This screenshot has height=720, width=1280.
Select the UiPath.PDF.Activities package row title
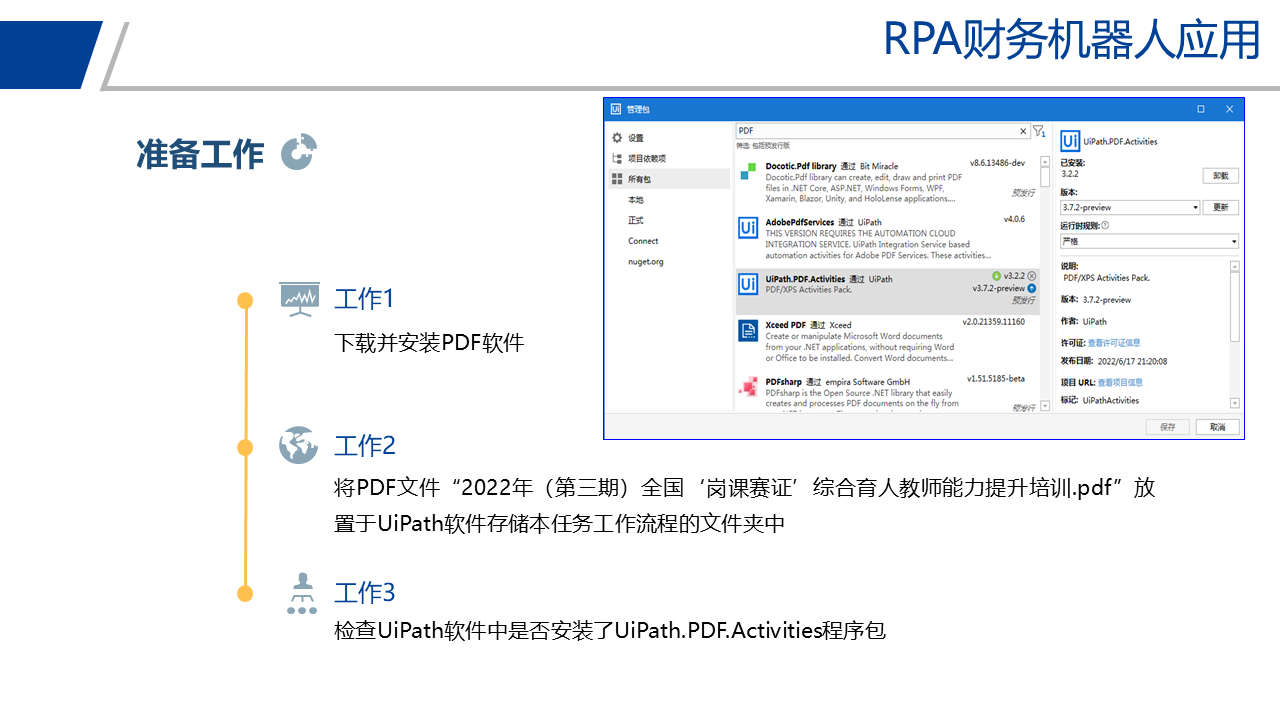click(806, 279)
